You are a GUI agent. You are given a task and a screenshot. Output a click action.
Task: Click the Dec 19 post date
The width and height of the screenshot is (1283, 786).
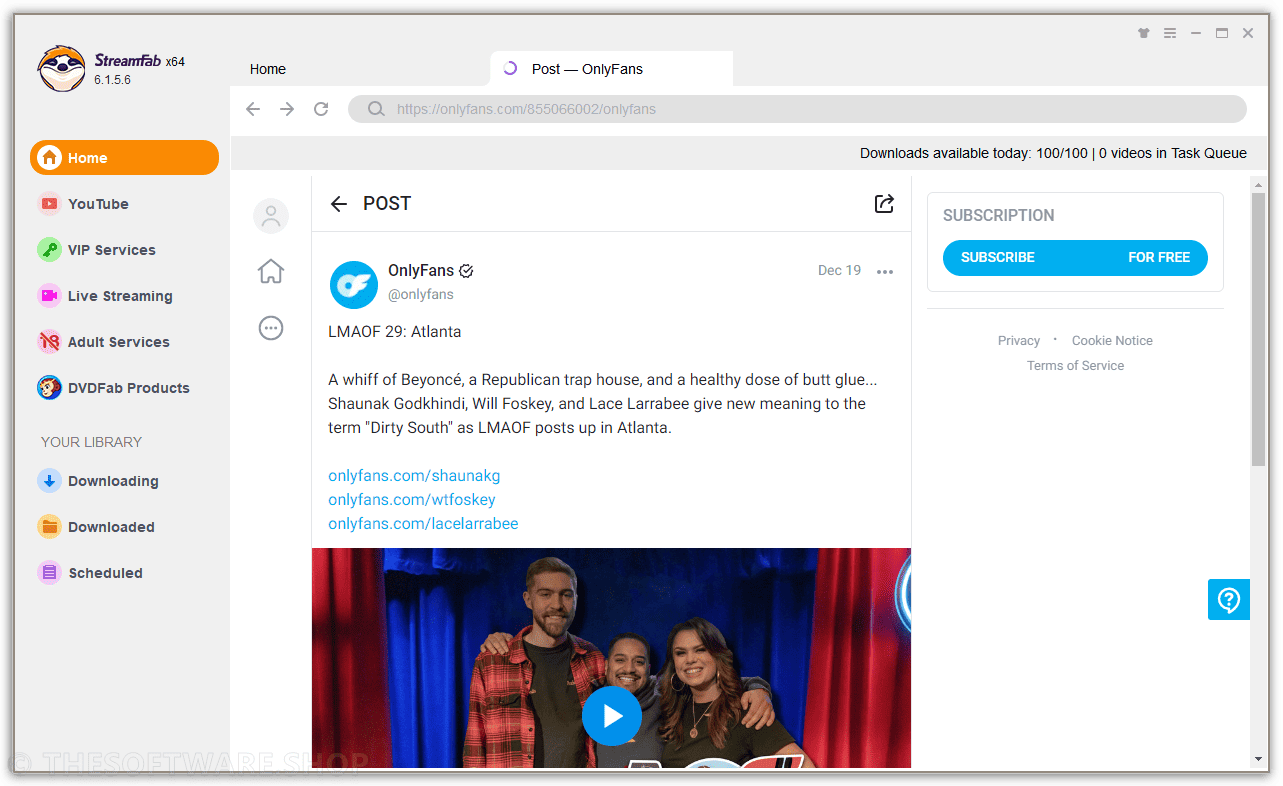coord(839,271)
